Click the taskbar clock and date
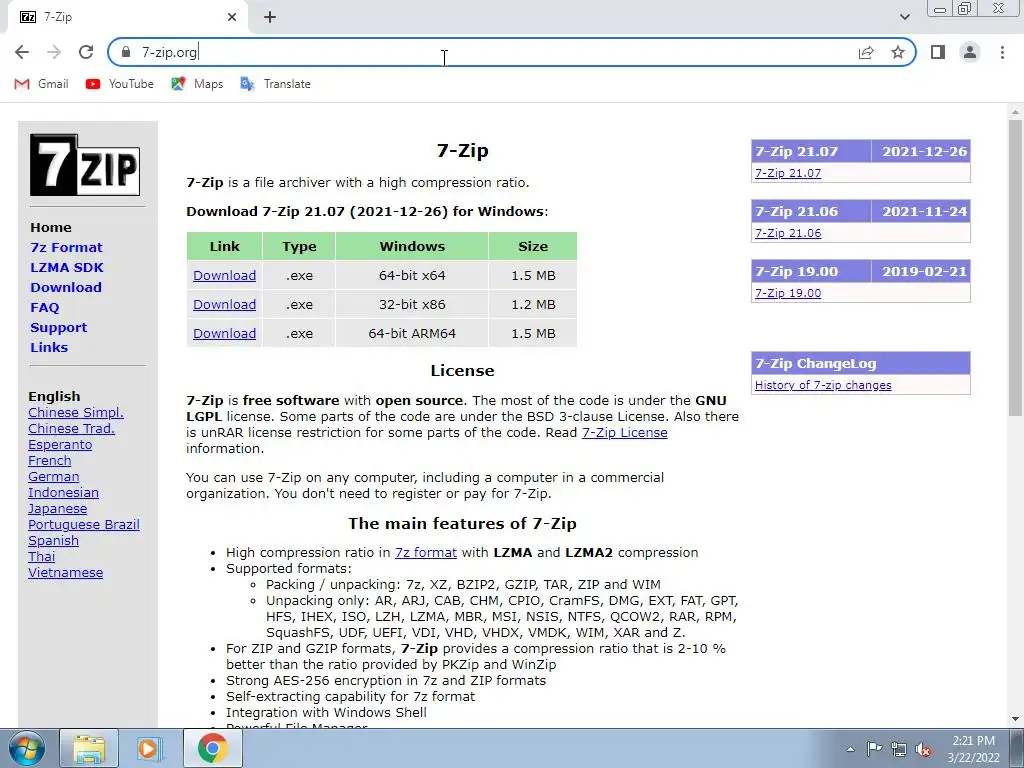 [x=973, y=749]
